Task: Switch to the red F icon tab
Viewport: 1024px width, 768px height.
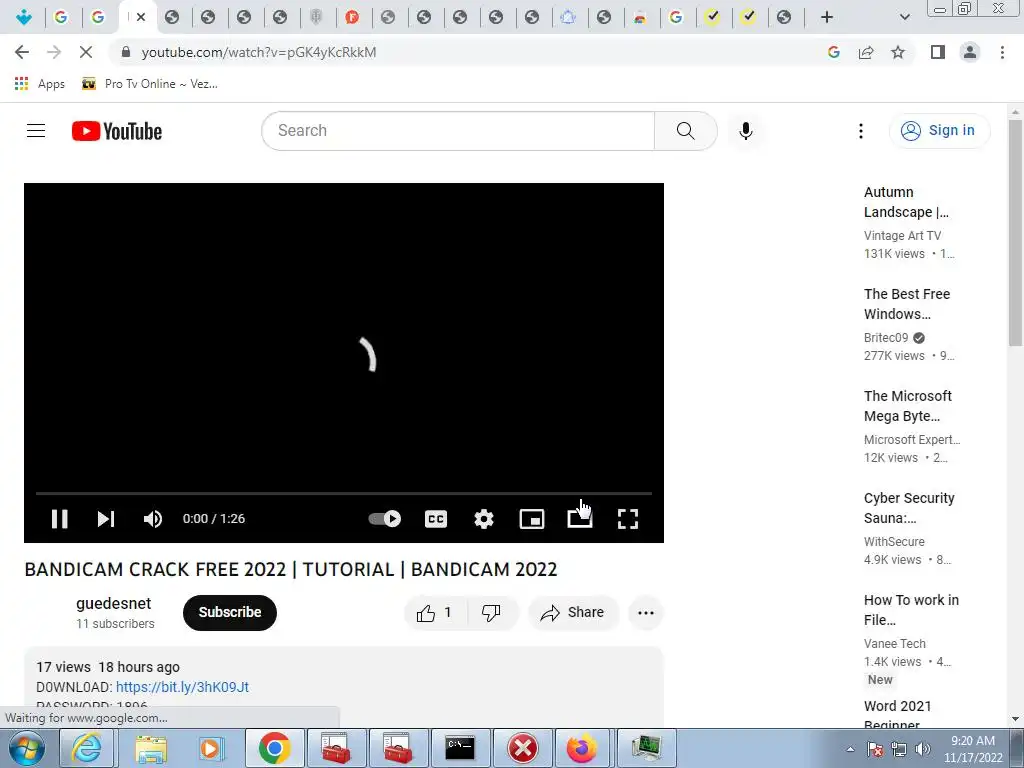Action: (352, 17)
